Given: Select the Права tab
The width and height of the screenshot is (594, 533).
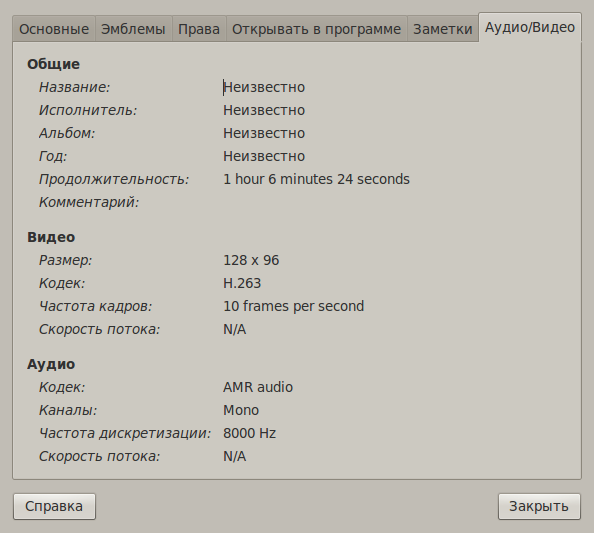Looking at the screenshot, I should pos(199,29).
